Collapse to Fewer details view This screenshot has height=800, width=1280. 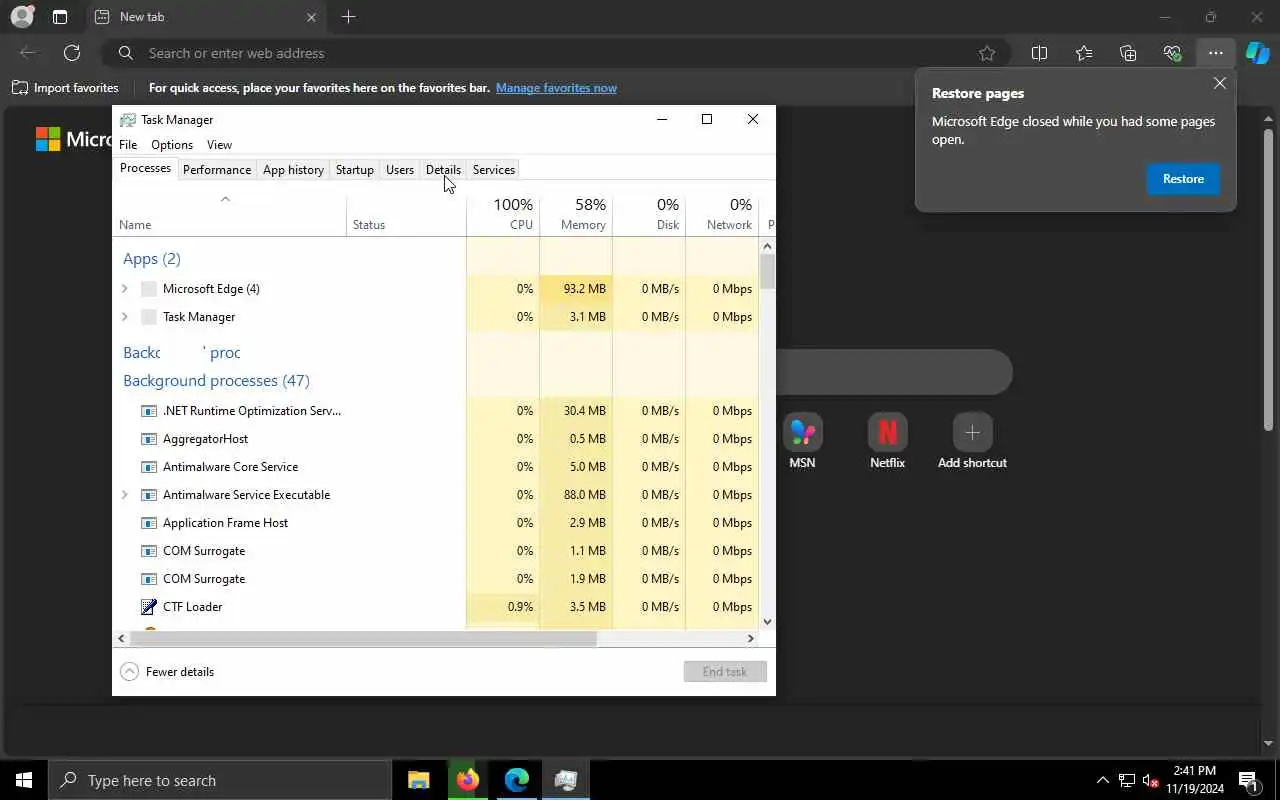[167, 672]
